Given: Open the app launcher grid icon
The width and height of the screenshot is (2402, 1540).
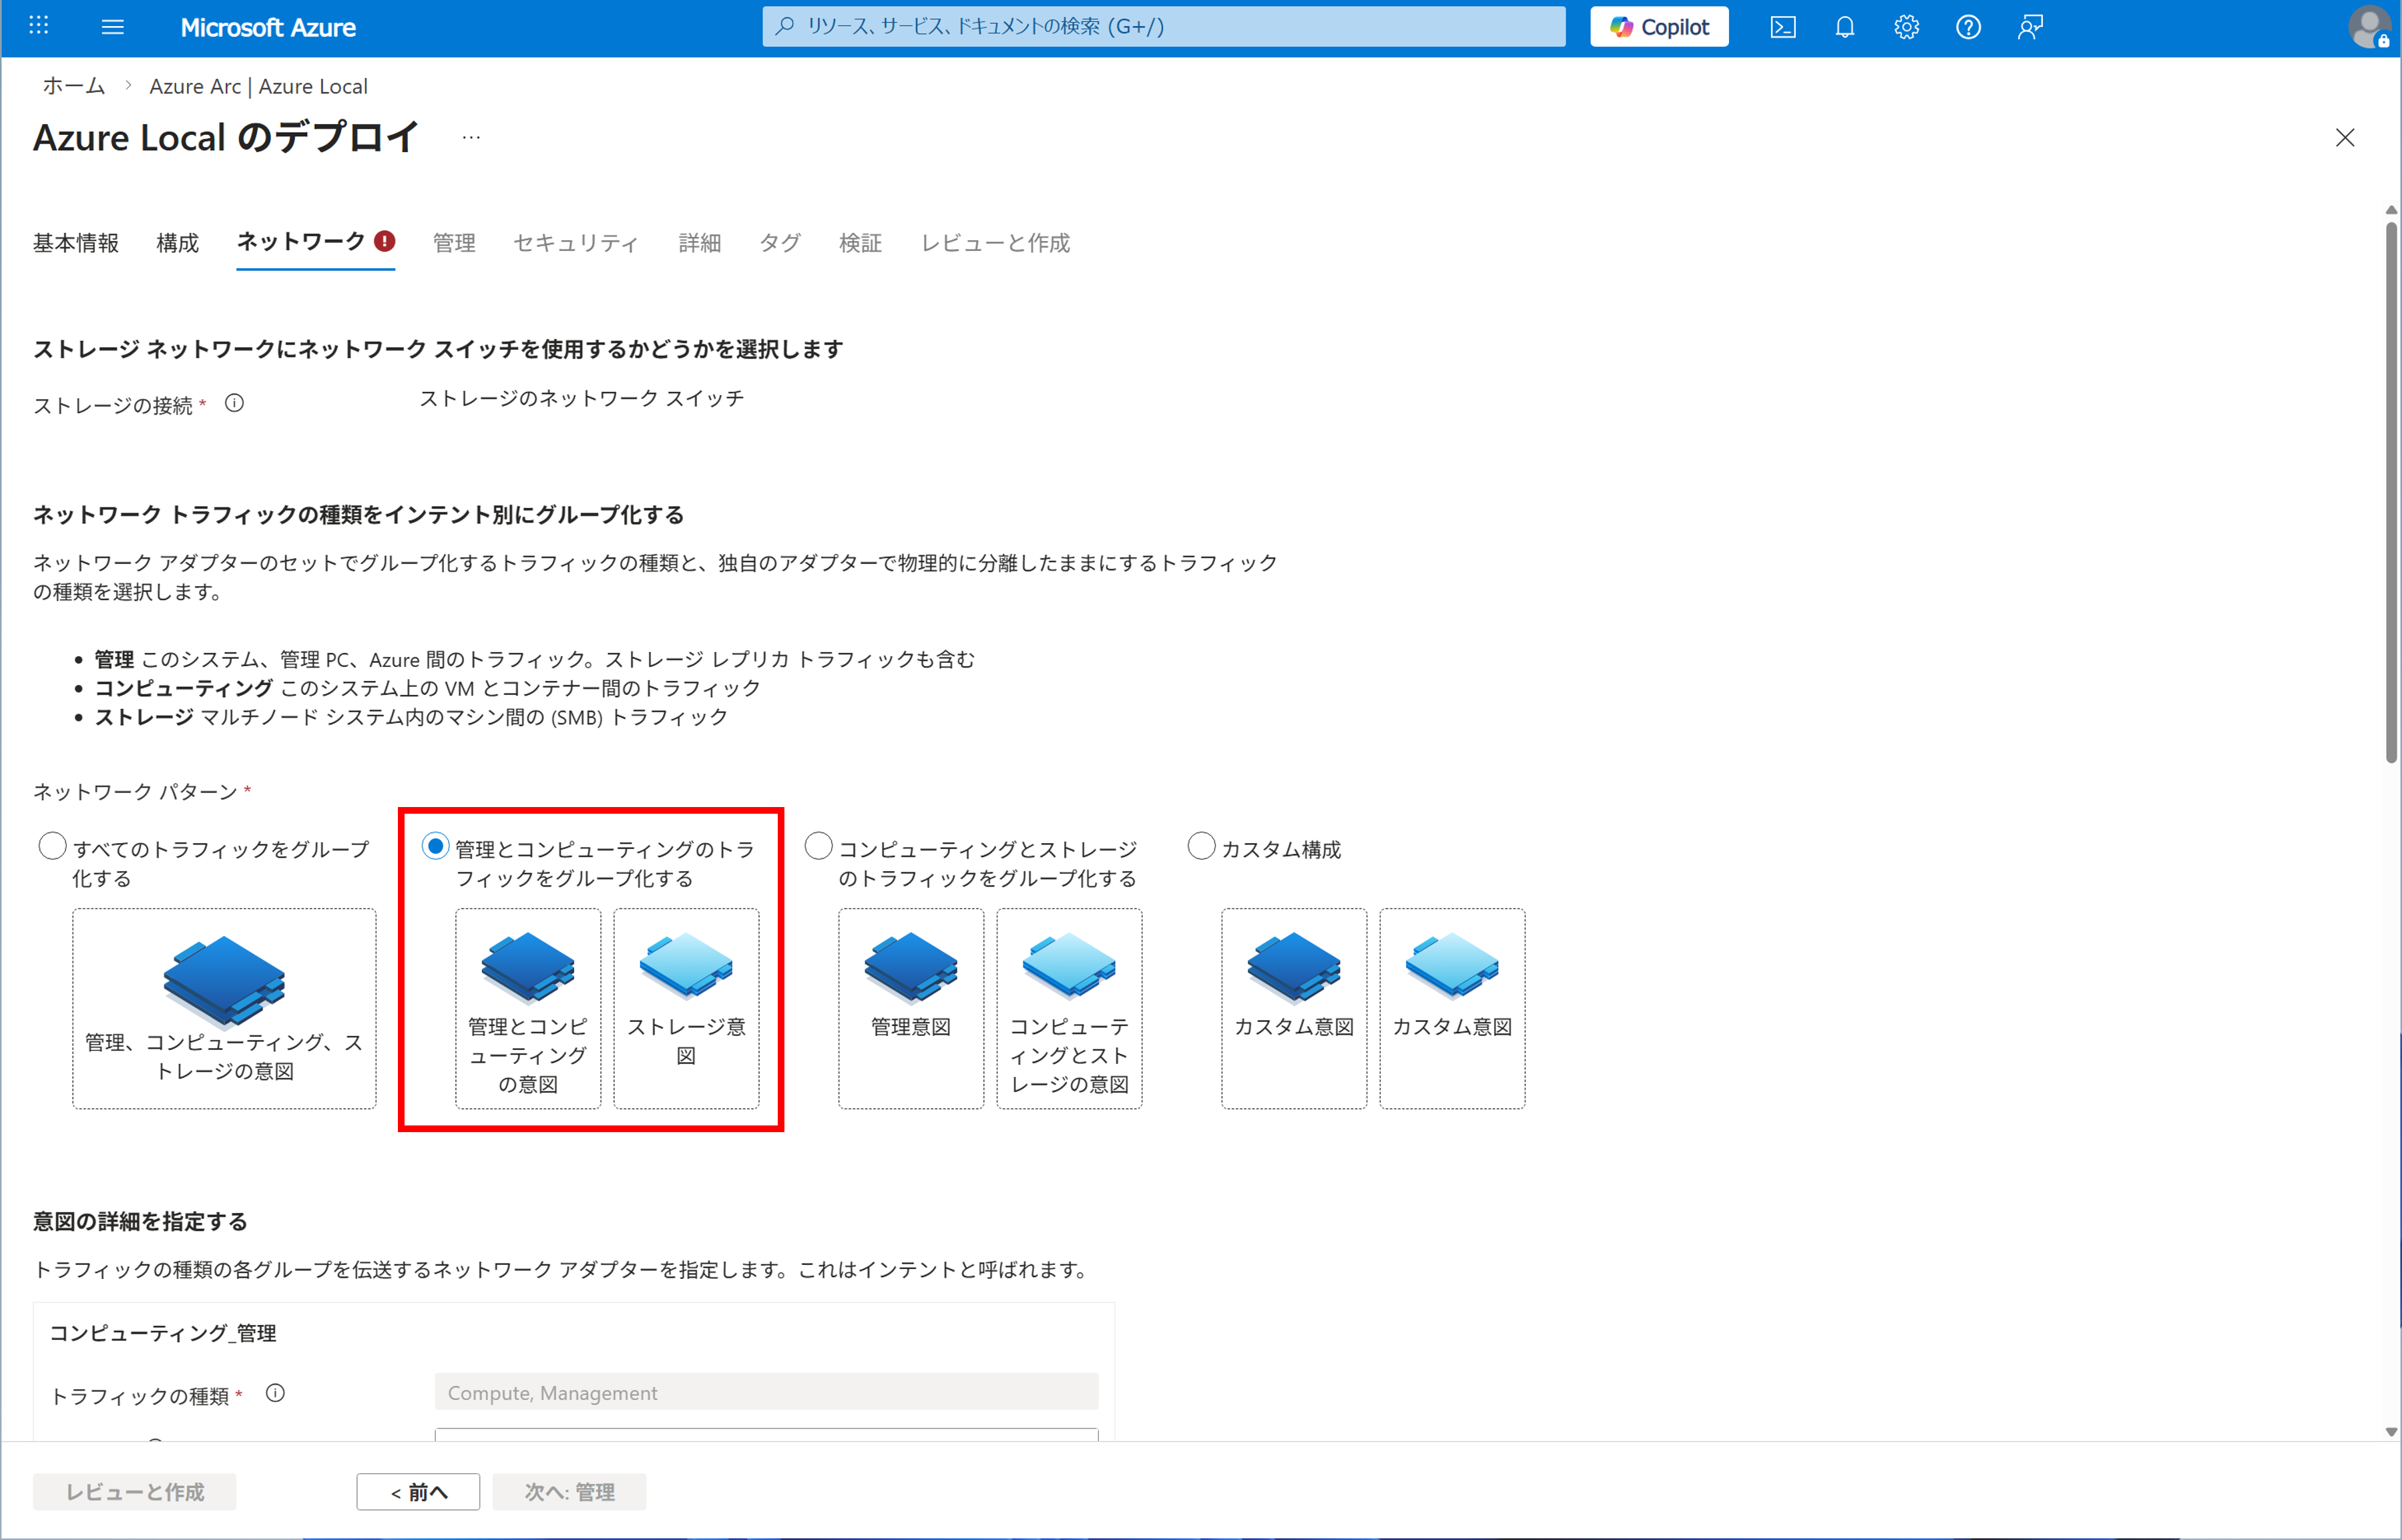Looking at the screenshot, I should pyautogui.click(x=39, y=25).
